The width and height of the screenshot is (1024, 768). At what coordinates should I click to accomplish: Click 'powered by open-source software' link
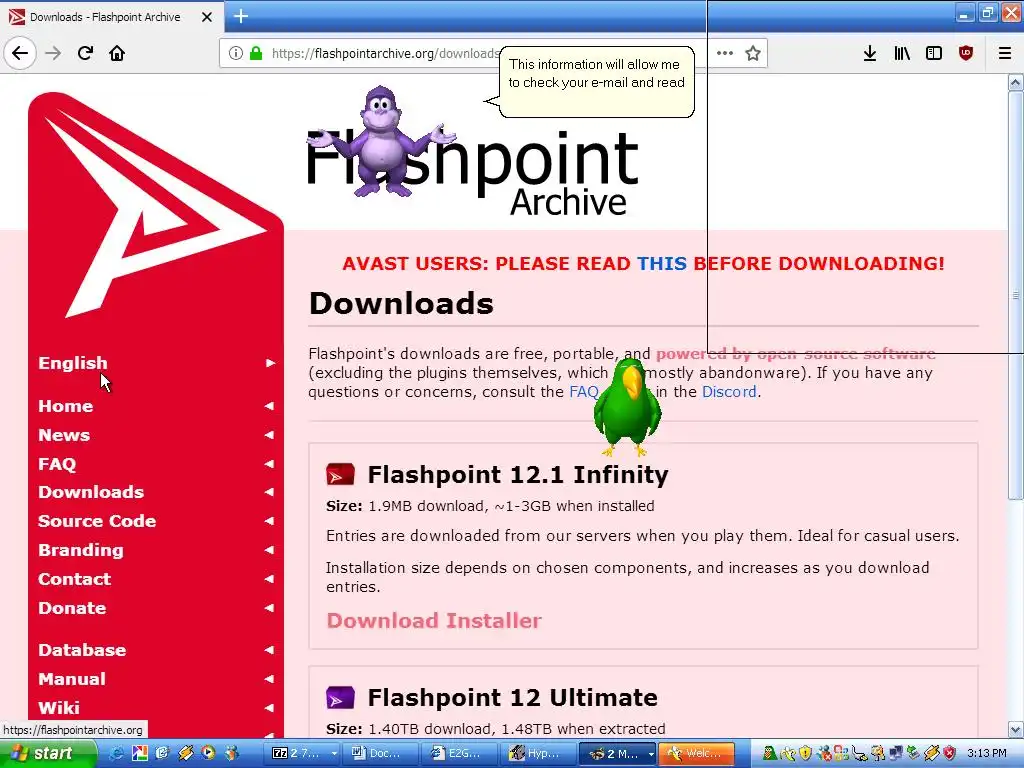click(x=795, y=353)
